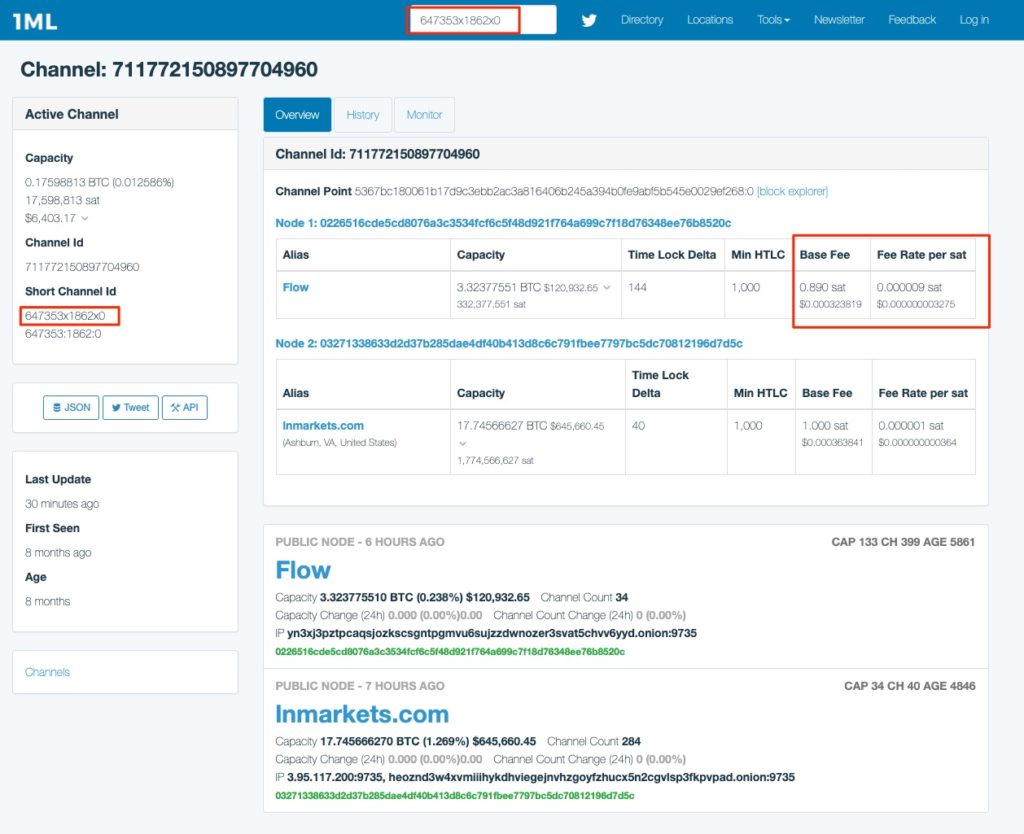Go to the Locations page
Image resolution: width=1024 pixels, height=834 pixels.
pos(710,20)
